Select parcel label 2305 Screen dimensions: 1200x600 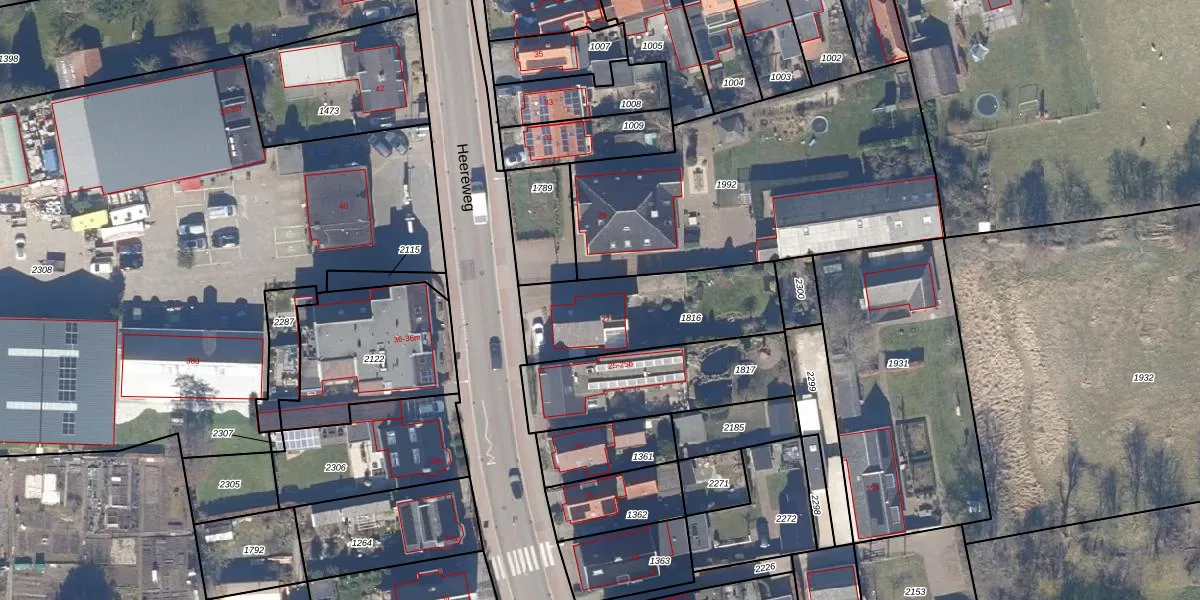coord(229,484)
